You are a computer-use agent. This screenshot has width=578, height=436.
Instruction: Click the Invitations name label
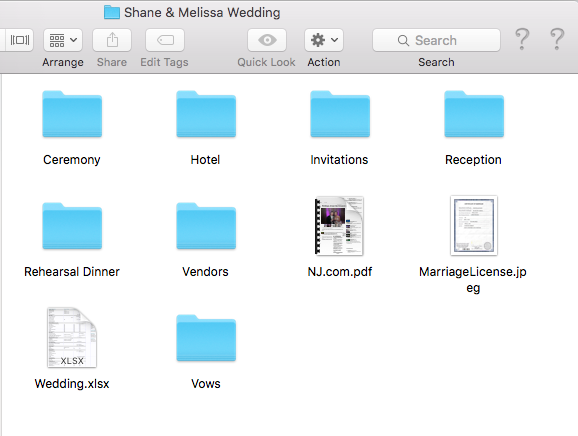click(339, 160)
